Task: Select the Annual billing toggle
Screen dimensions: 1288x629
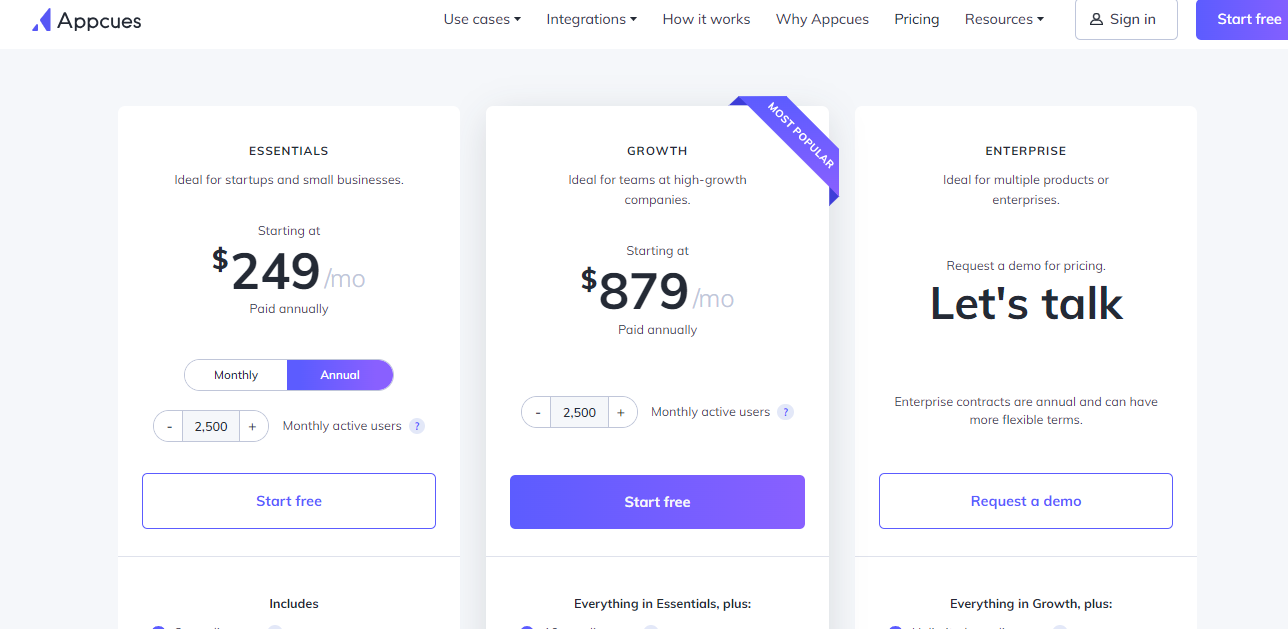Action: click(x=340, y=374)
